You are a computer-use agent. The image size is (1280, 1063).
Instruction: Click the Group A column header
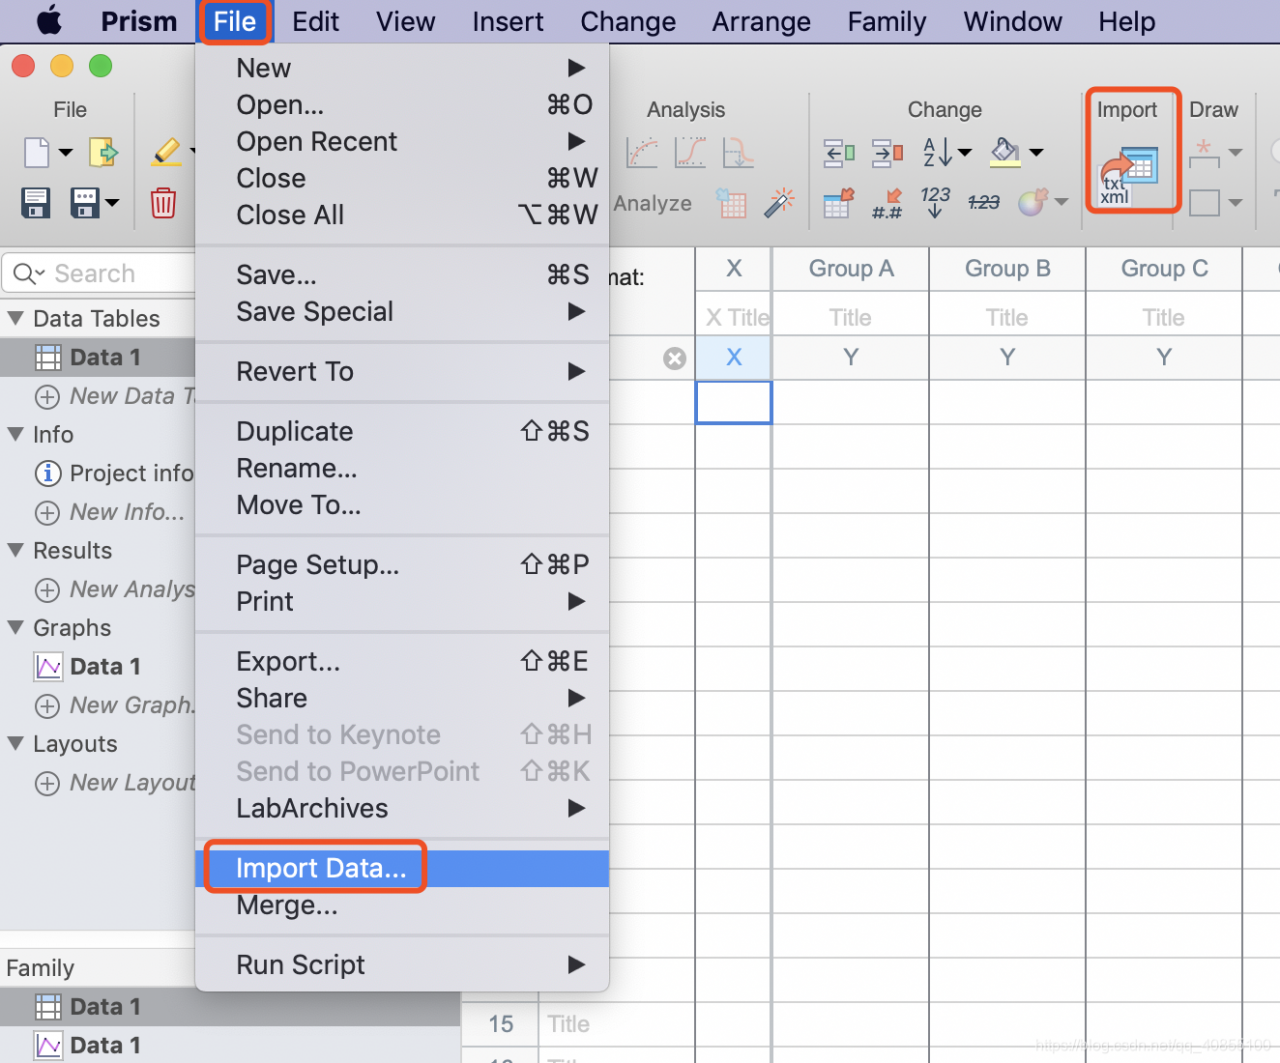(x=851, y=268)
